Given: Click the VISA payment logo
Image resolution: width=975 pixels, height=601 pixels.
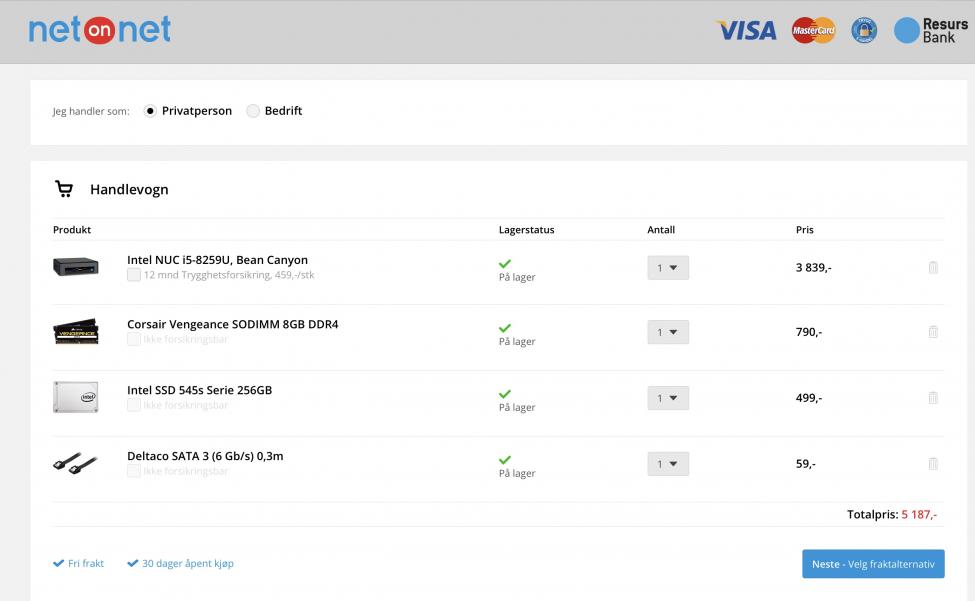Looking at the screenshot, I should (746, 30).
